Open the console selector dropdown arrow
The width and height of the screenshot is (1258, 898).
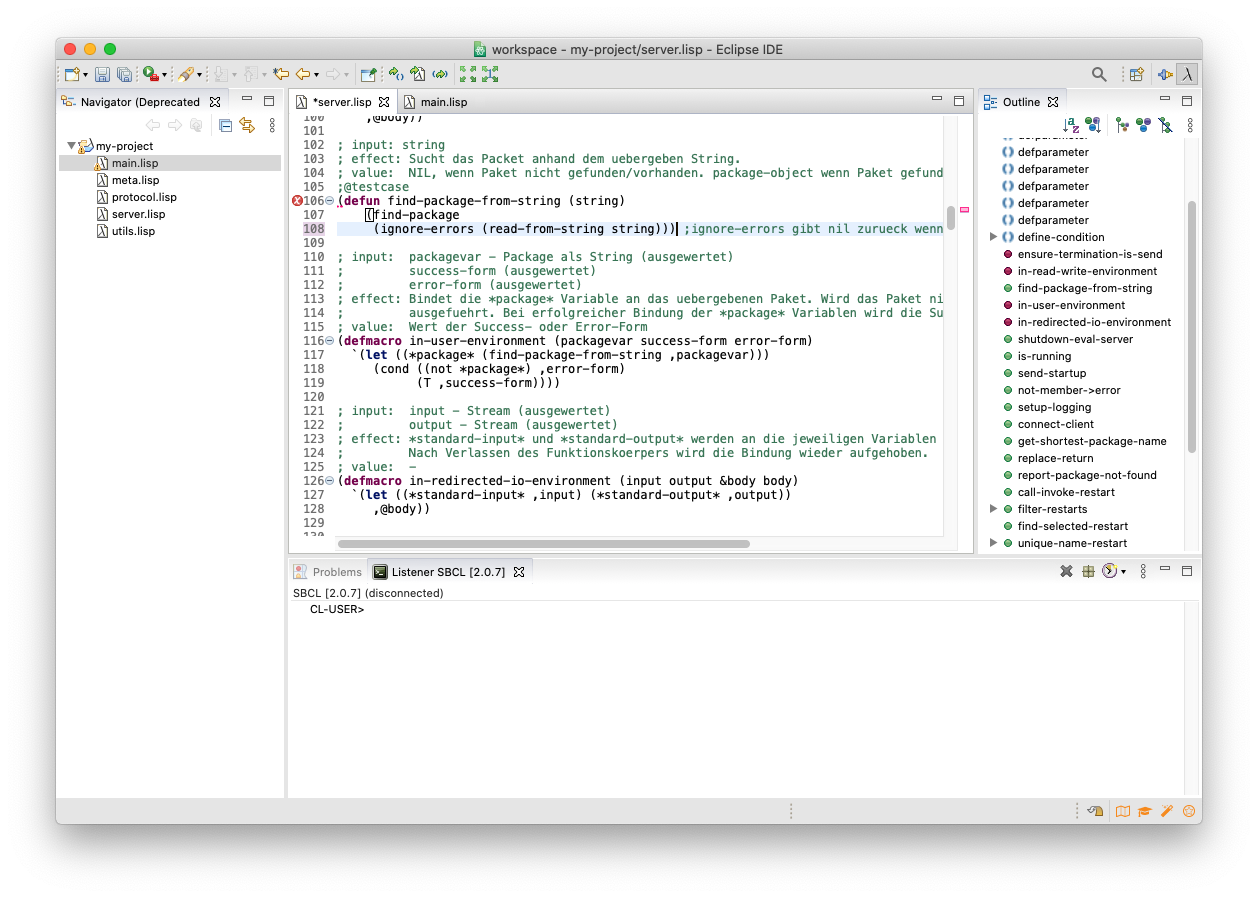coord(1123,573)
